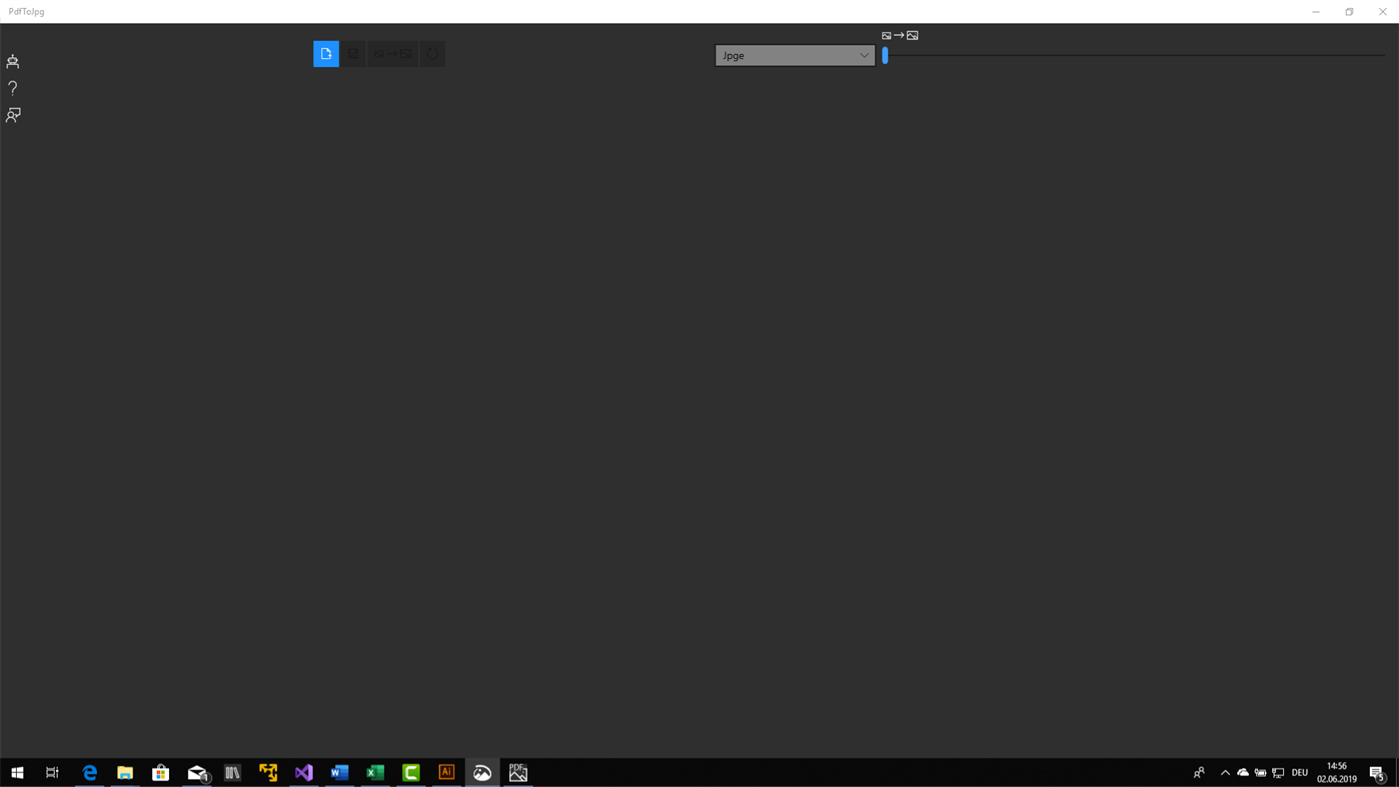Screen dimensions: 1399x787
Task: Open the help section with the question mark
Action: [10, 88]
